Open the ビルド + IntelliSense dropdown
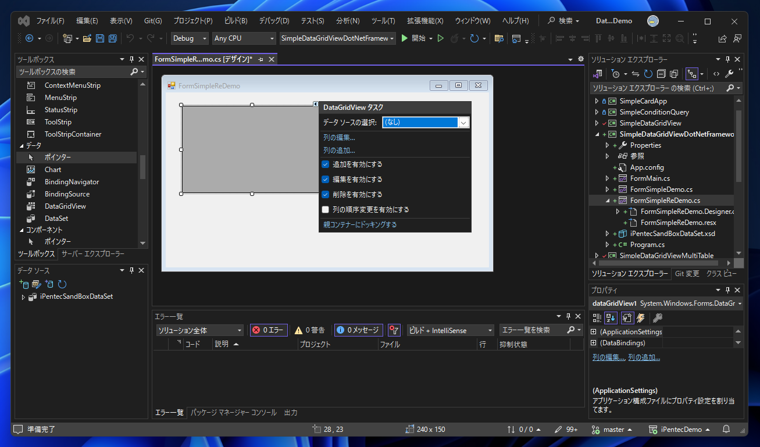 click(x=450, y=330)
